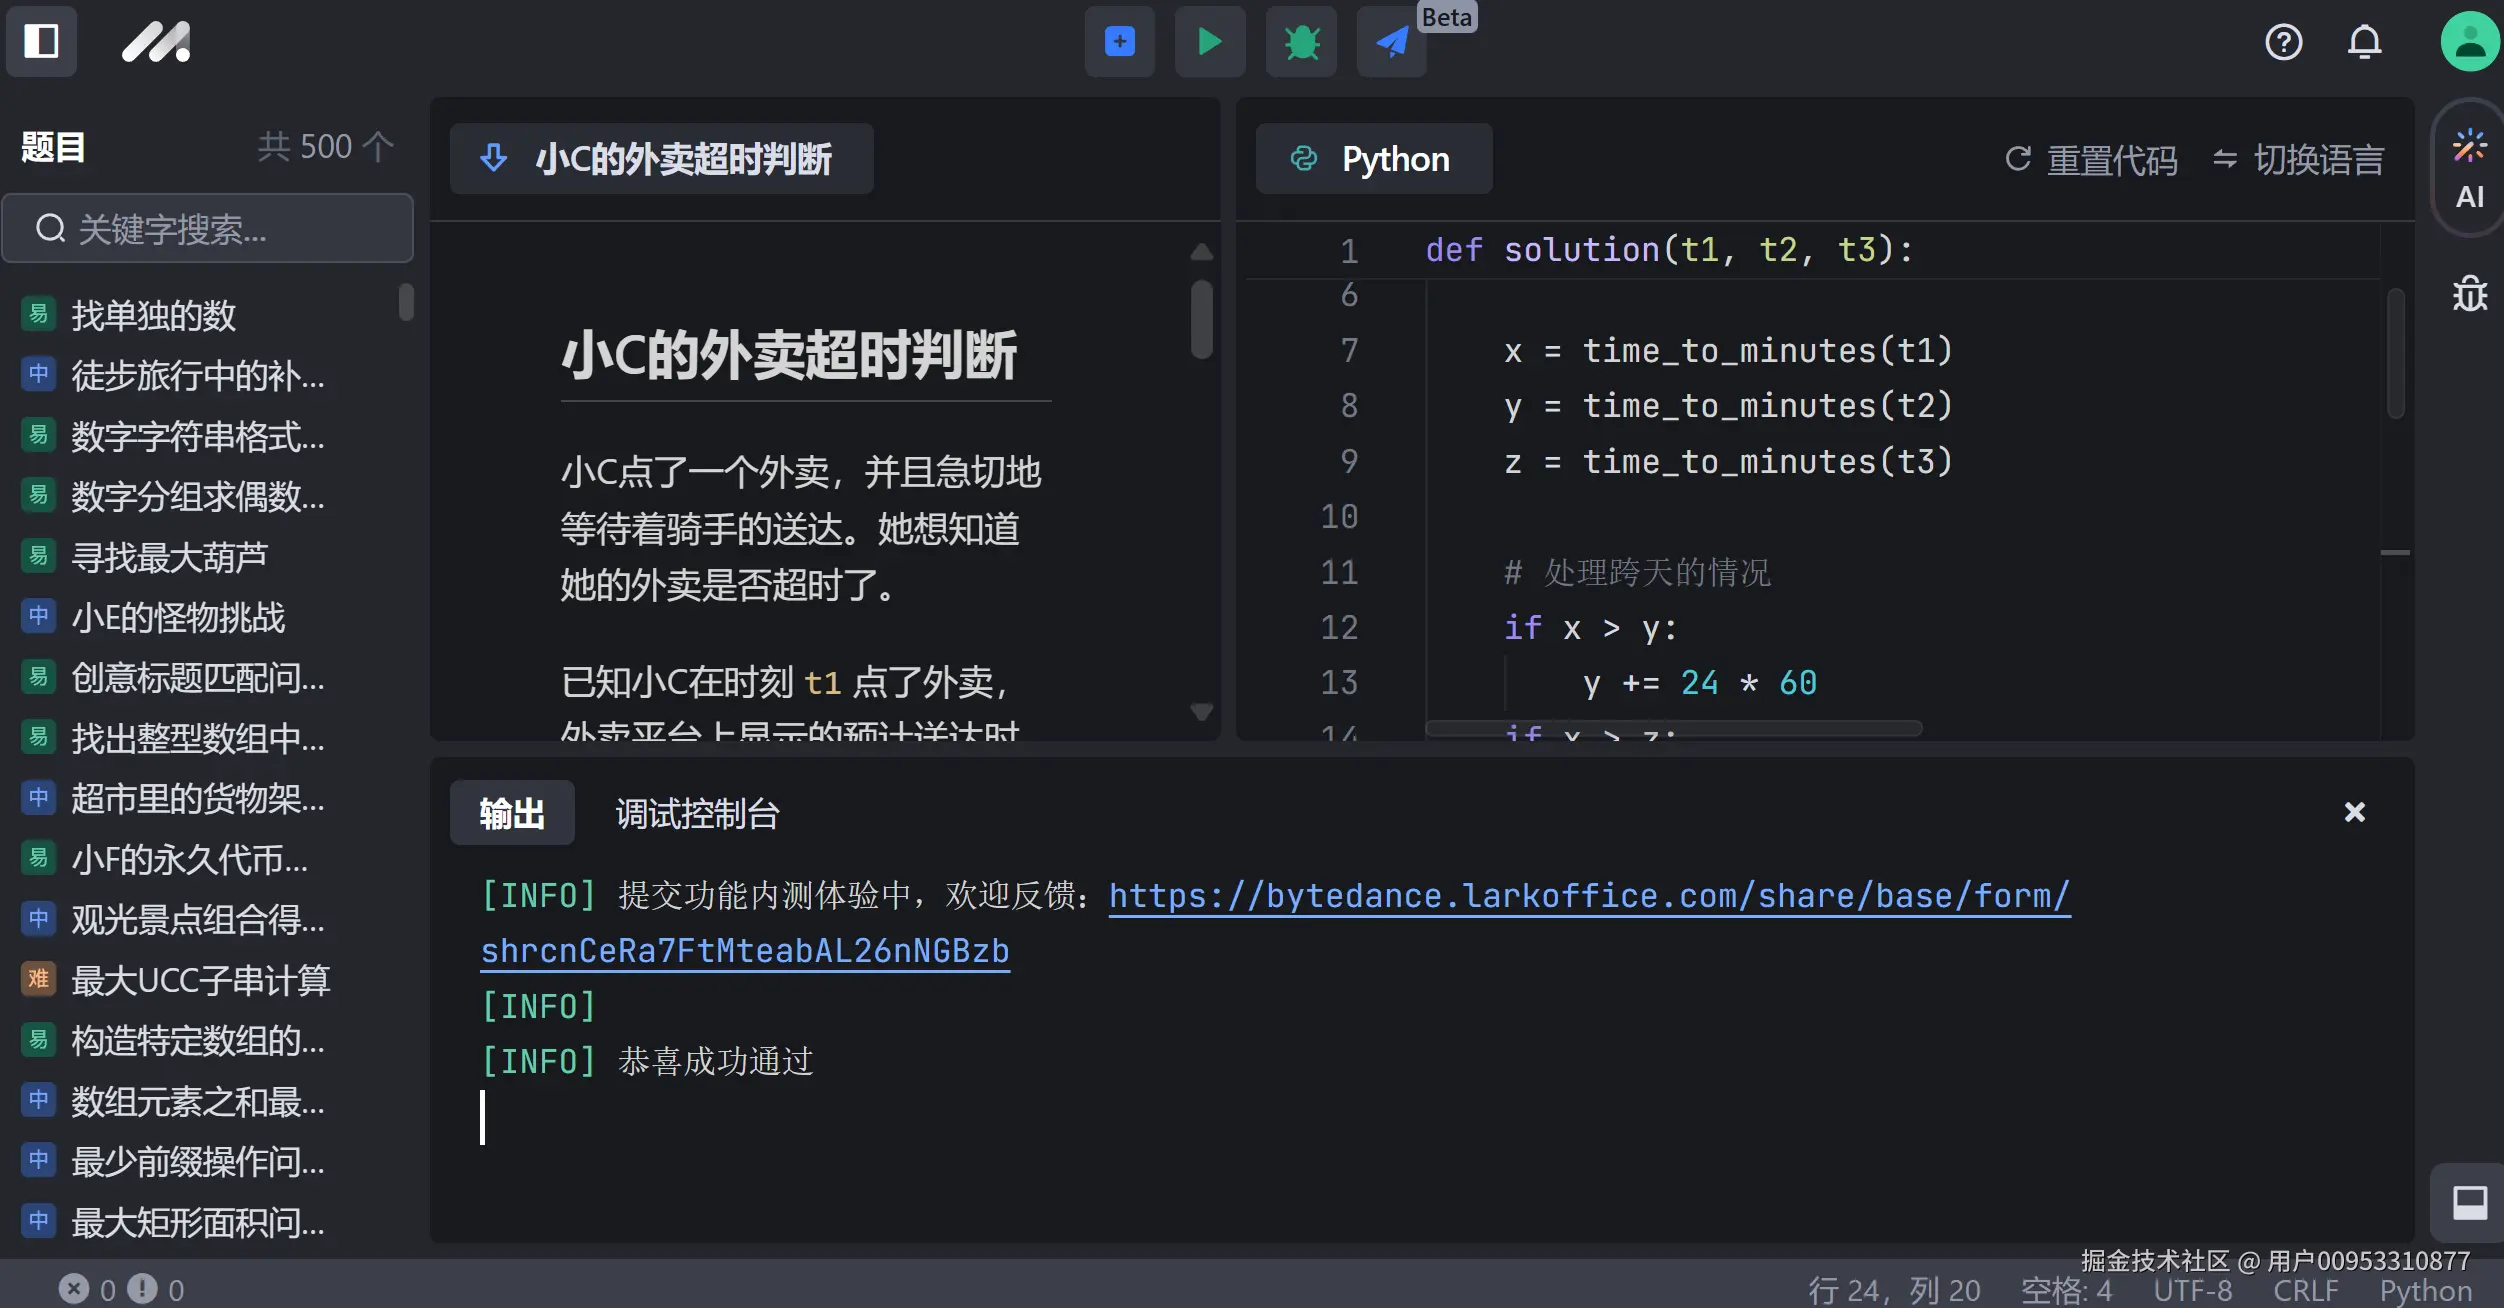Open problem 找单独的数

[153, 315]
